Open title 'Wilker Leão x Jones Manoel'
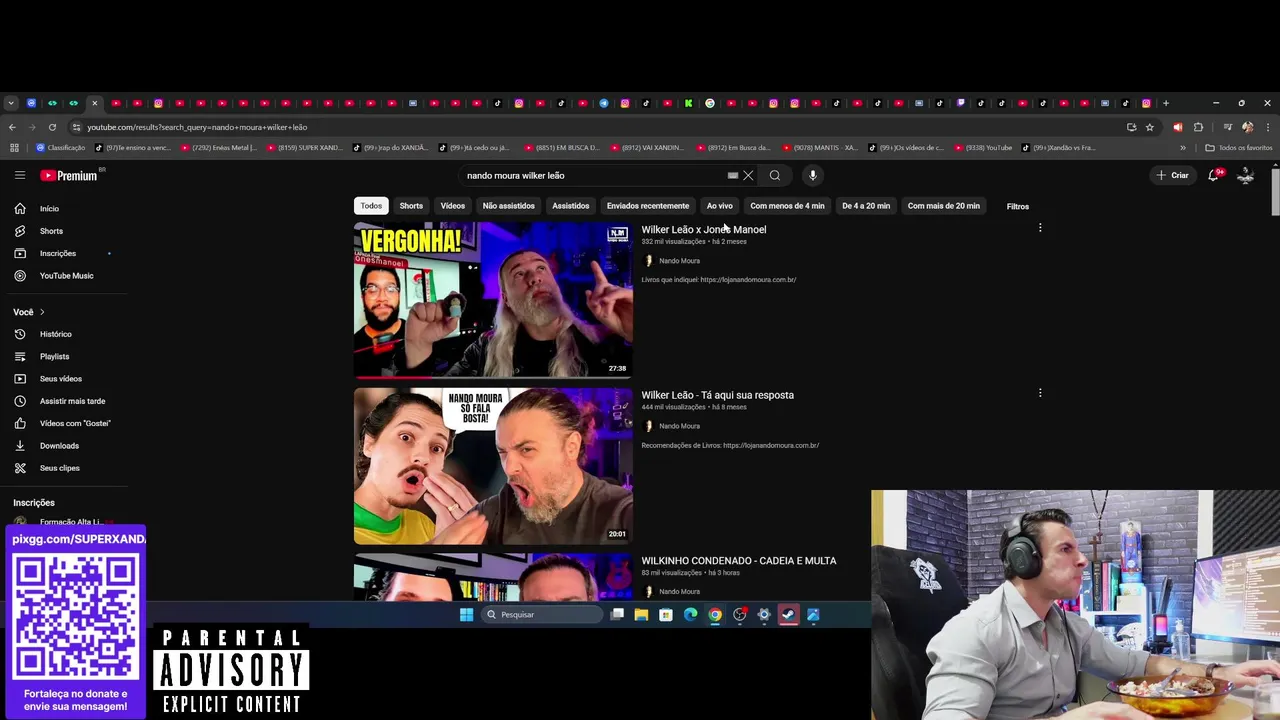 point(704,230)
